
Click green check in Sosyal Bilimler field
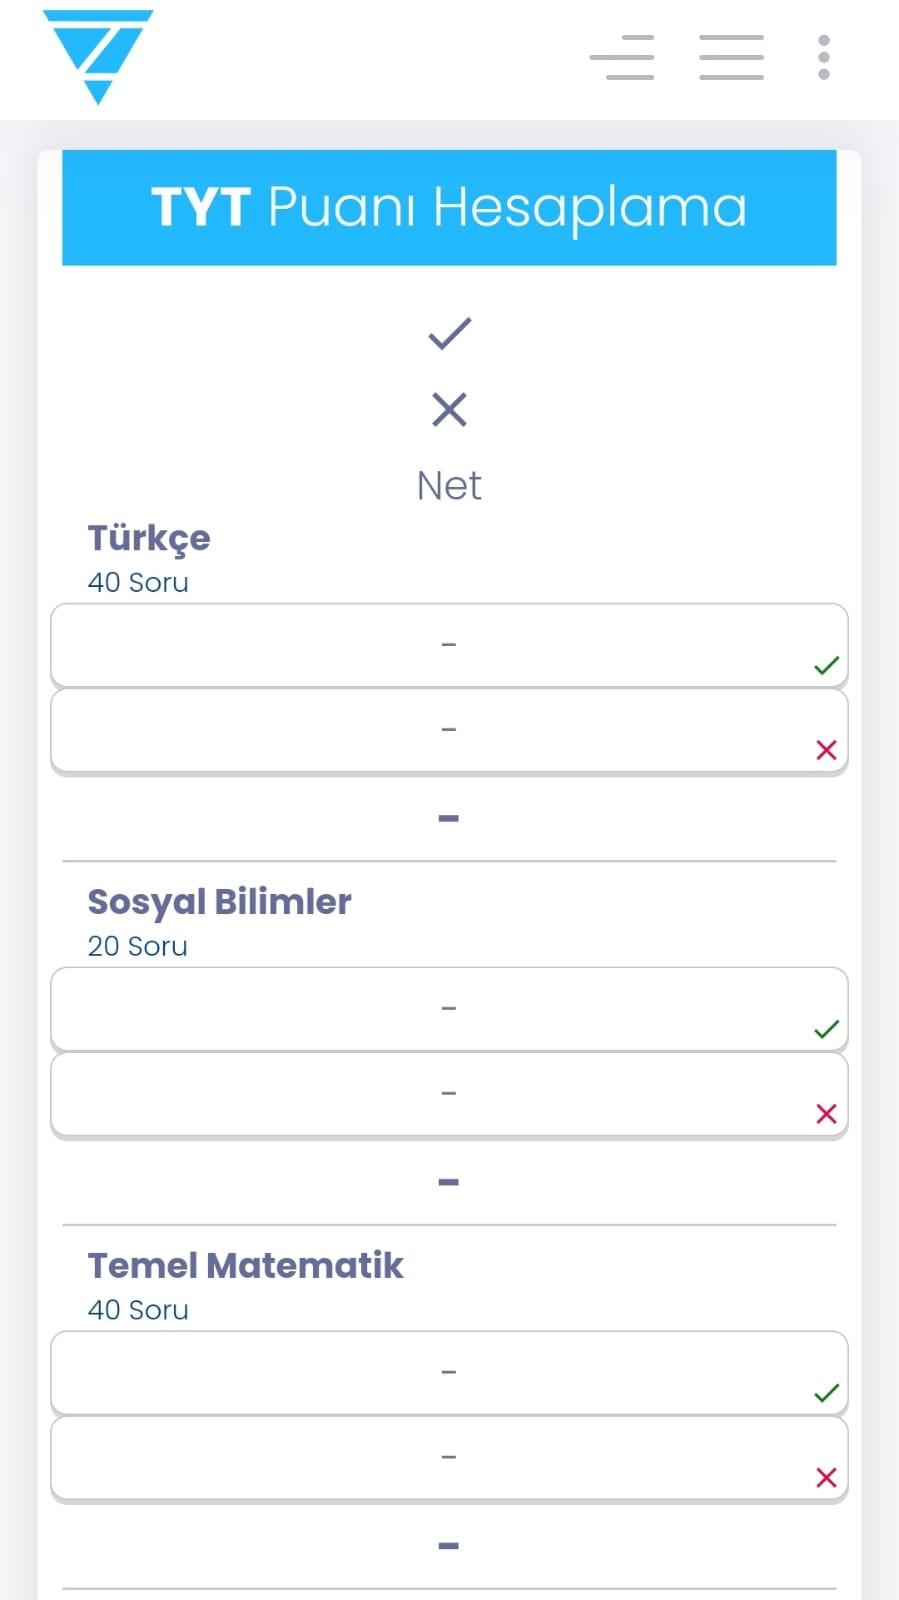tap(826, 1030)
